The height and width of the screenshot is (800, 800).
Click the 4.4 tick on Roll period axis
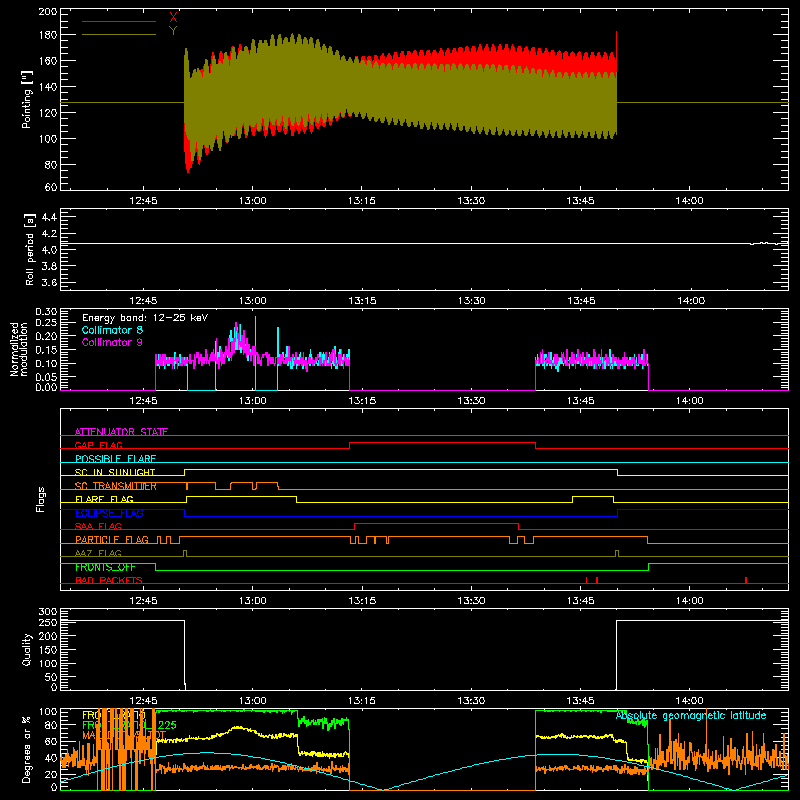49,217
